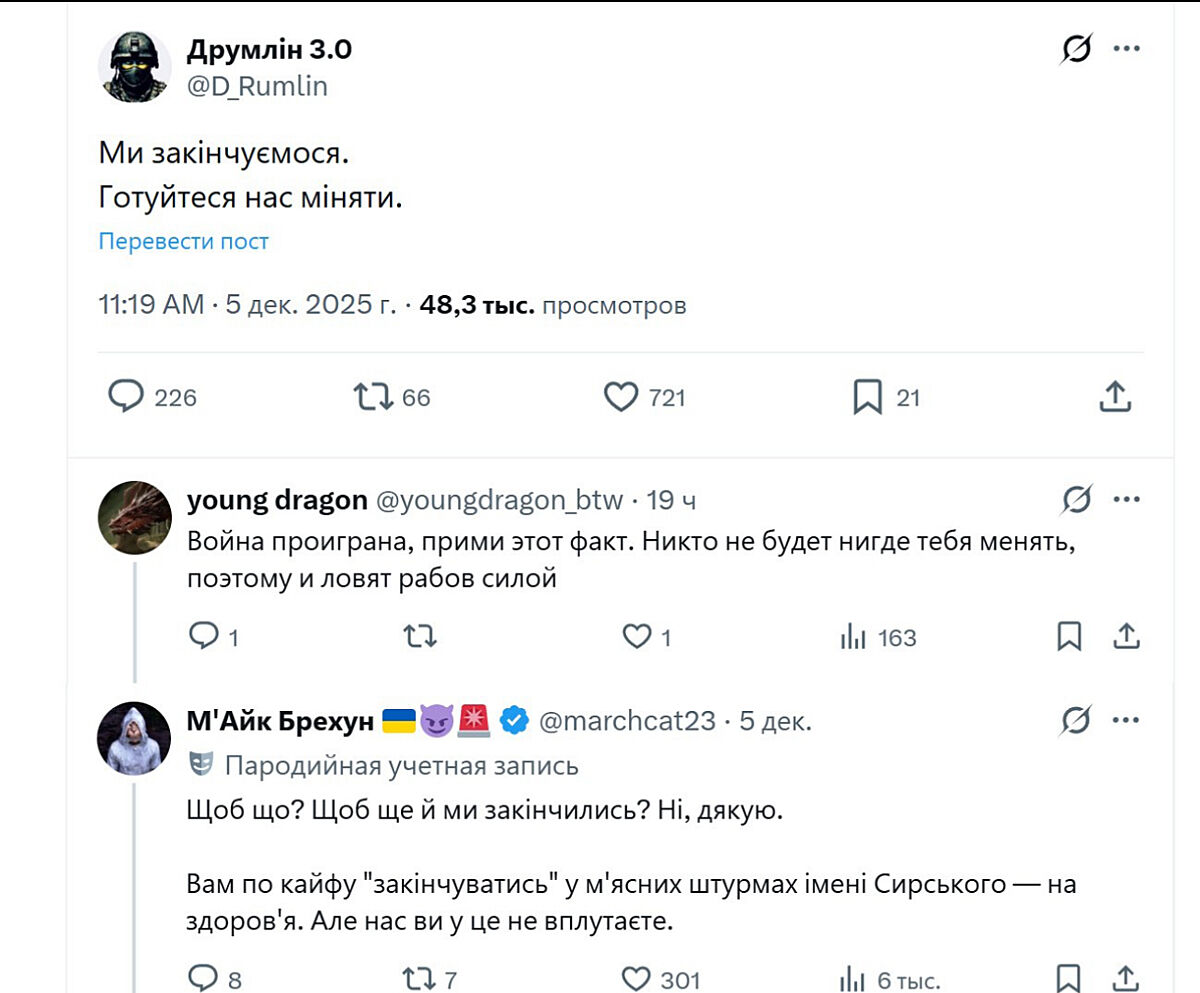Click "Перевести пост" translate link
The image size is (1200, 993).
[x=183, y=241]
